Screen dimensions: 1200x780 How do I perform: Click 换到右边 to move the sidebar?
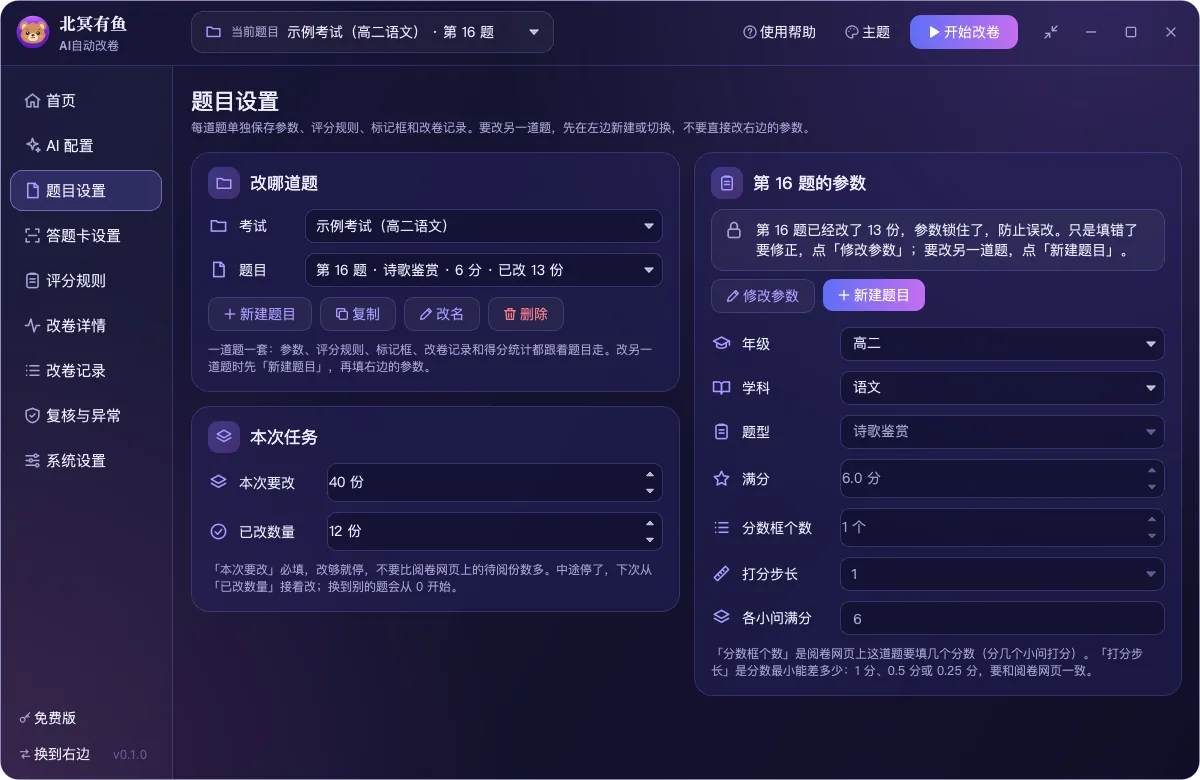54,754
